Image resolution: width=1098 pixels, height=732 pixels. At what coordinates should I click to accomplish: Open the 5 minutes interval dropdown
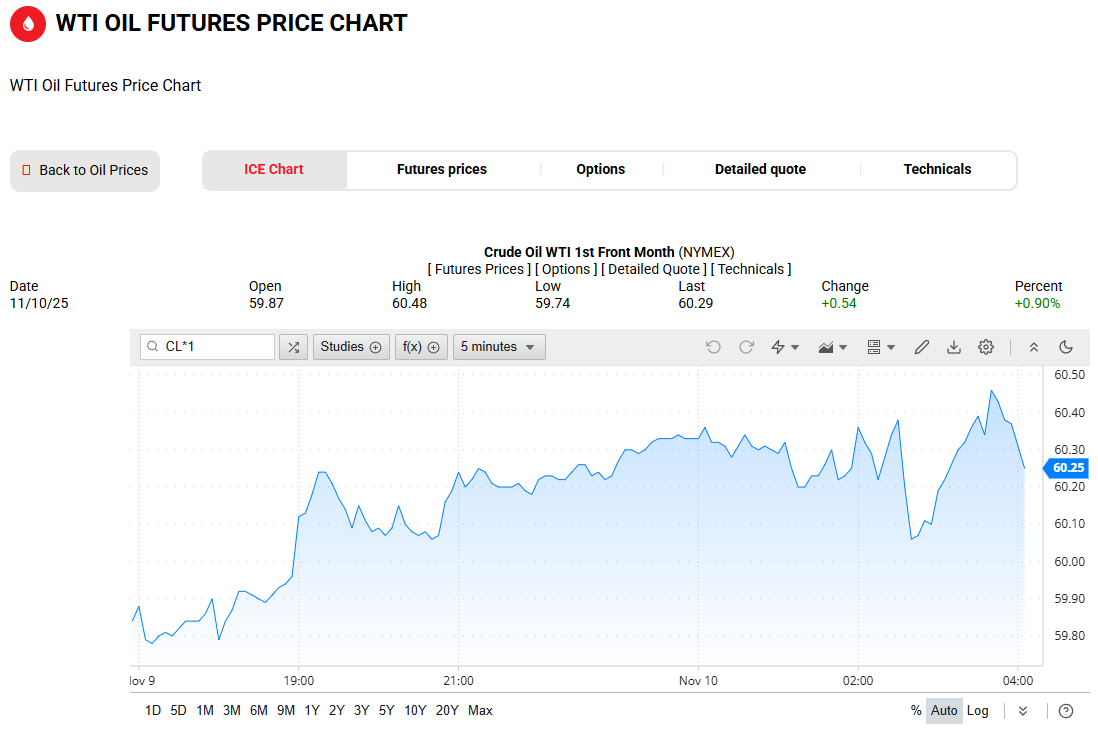[x=499, y=347]
